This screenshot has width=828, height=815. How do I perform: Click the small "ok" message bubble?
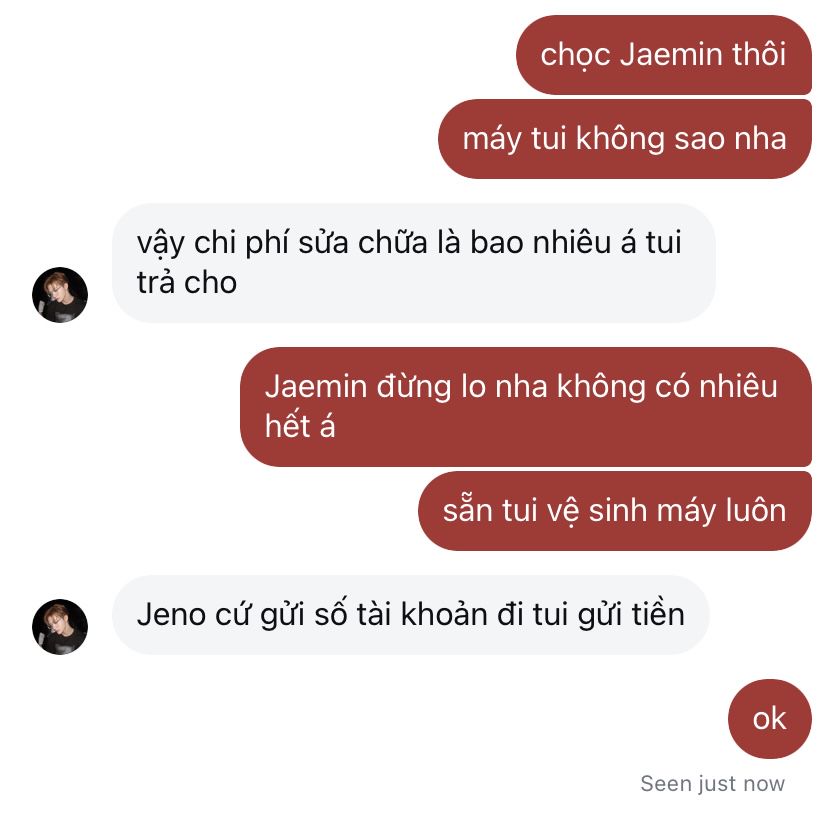pyautogui.click(x=770, y=719)
